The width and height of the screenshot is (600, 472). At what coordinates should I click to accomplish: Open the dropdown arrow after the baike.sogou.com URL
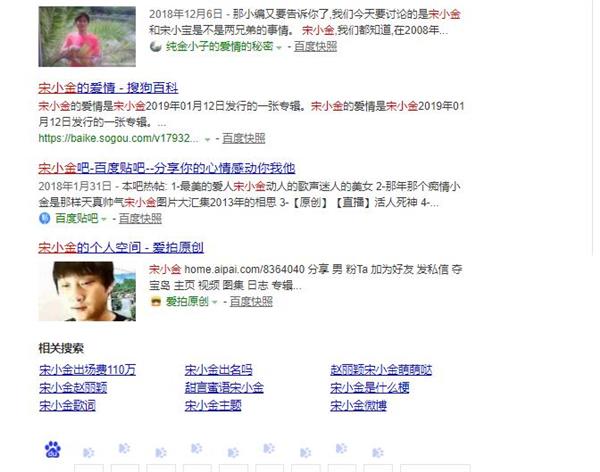click(207, 139)
